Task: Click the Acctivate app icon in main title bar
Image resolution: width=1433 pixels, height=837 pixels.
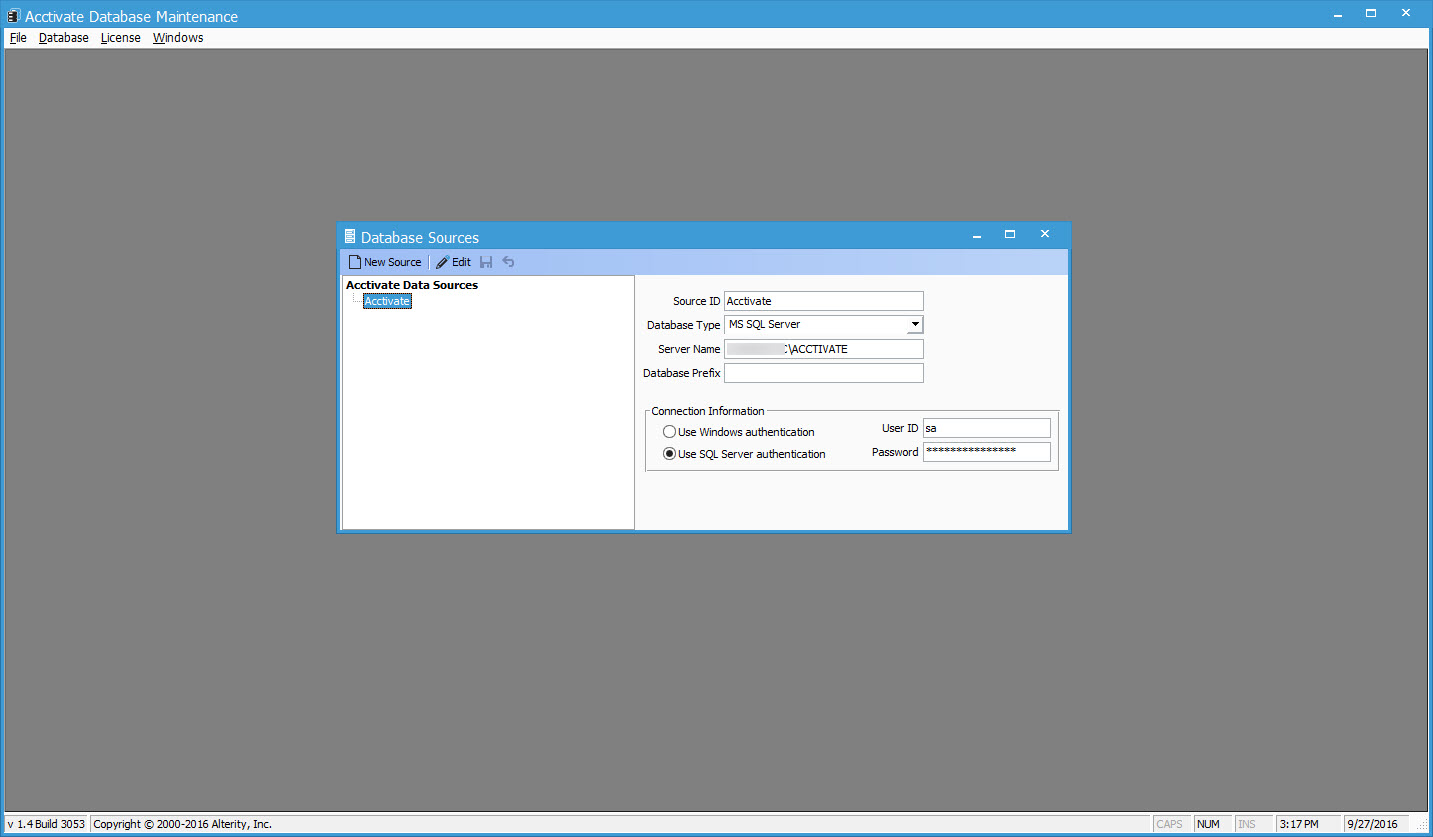Action: point(13,16)
